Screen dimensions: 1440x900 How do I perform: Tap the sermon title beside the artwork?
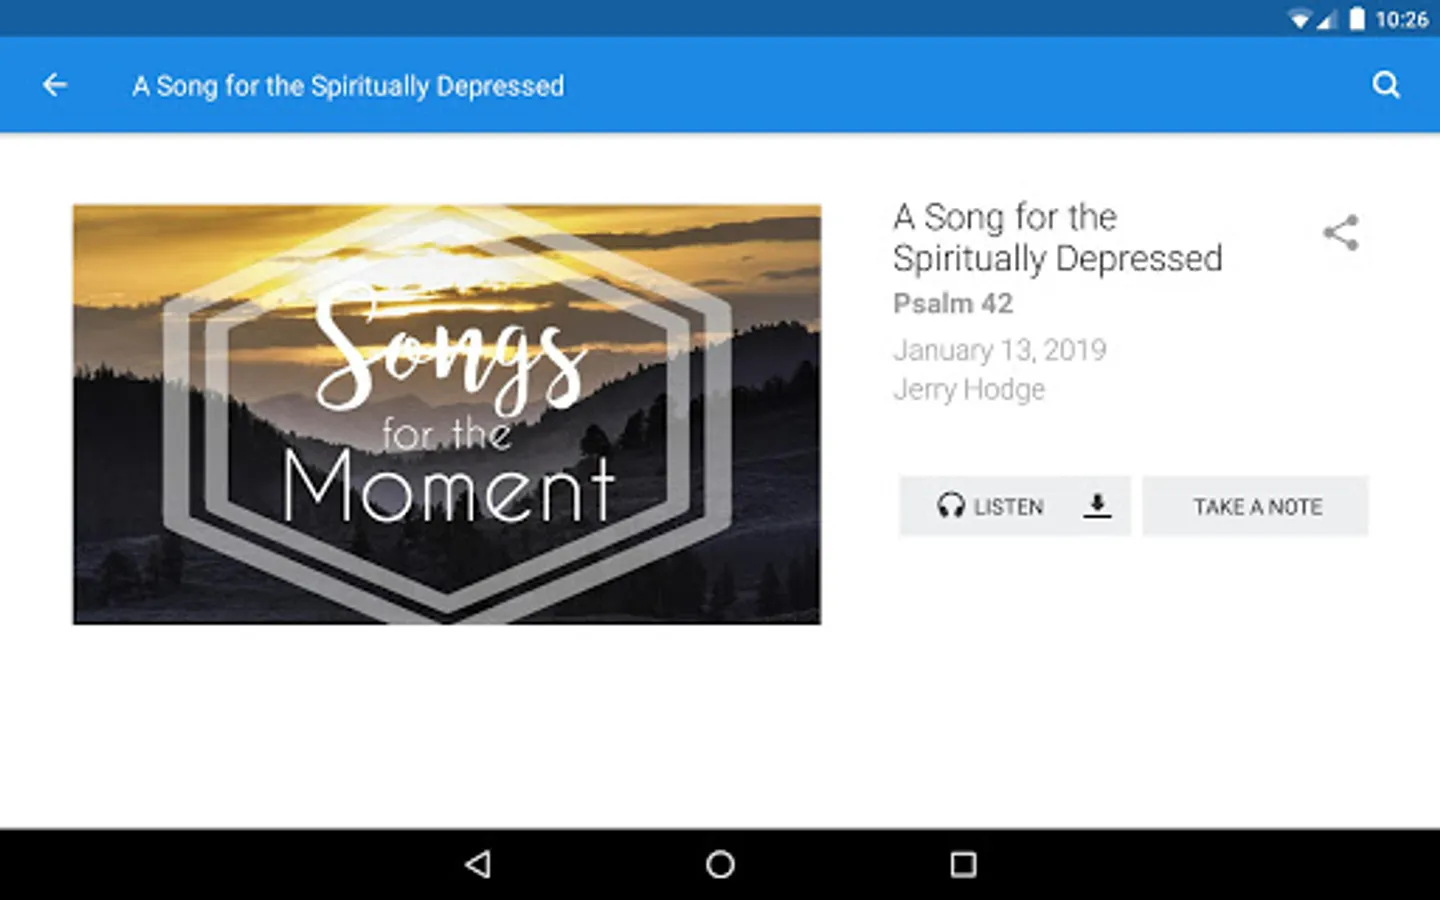pos(1058,238)
